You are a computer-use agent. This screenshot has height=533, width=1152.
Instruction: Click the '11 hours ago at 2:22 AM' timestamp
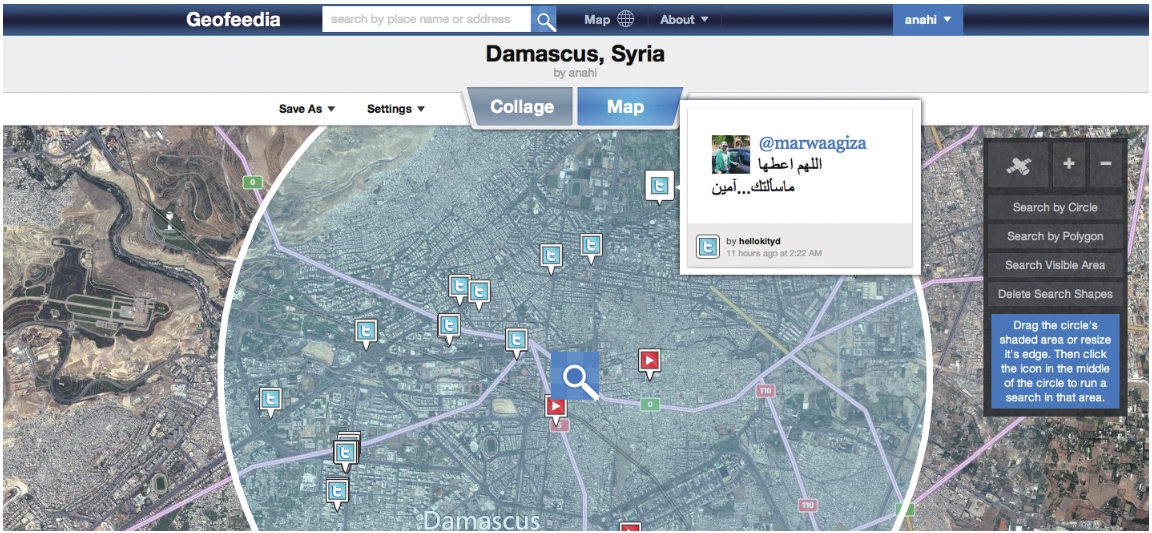pyautogui.click(x=774, y=253)
